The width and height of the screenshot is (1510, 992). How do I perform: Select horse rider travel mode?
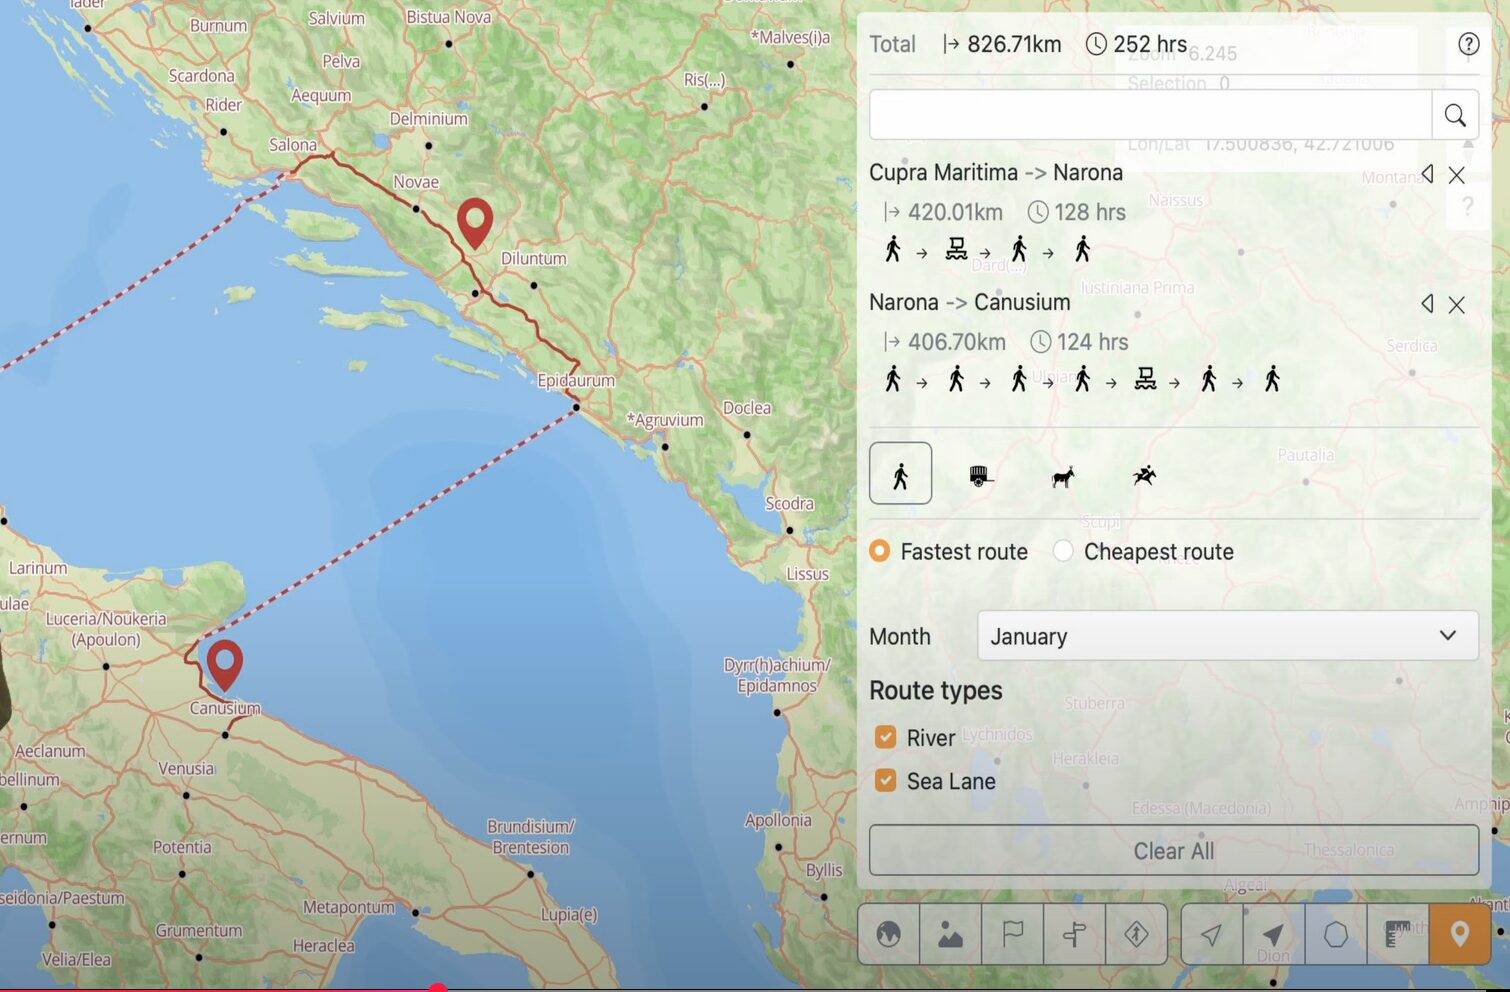[x=1144, y=476]
